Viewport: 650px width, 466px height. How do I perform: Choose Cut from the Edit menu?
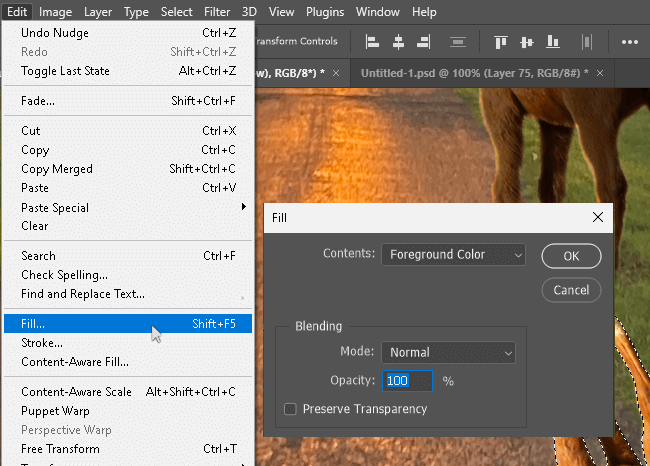click(x=128, y=130)
